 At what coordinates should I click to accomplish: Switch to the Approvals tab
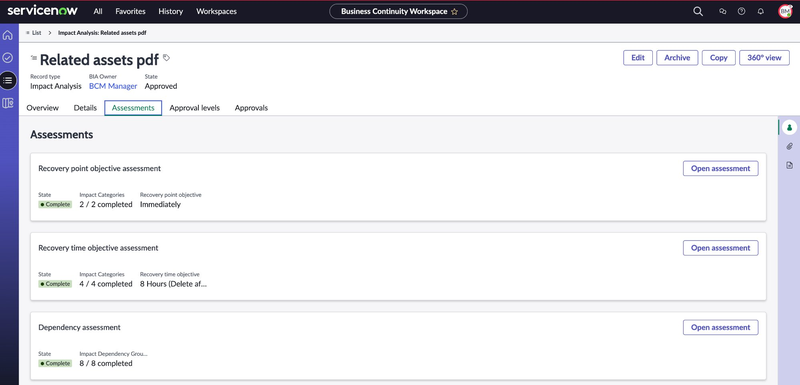(x=251, y=108)
